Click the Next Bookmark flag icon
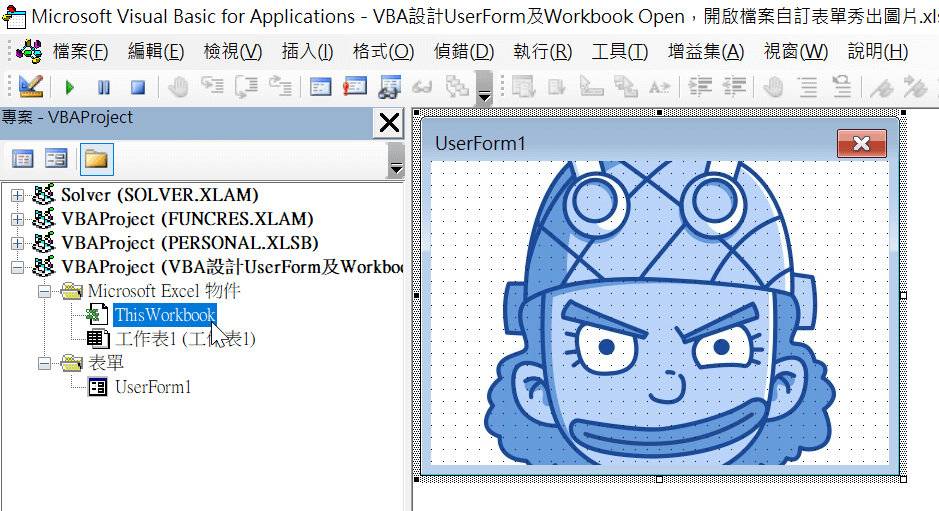The width and height of the screenshot is (939, 511). tap(916, 87)
